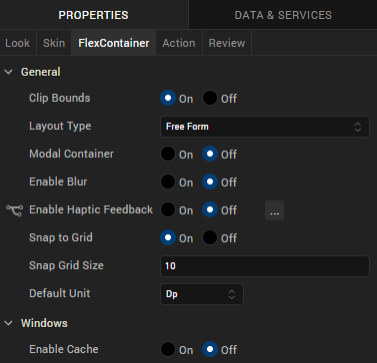Image resolution: width=377 pixels, height=363 pixels.
Task: Collapse the General section chevron
Action: tap(9, 72)
